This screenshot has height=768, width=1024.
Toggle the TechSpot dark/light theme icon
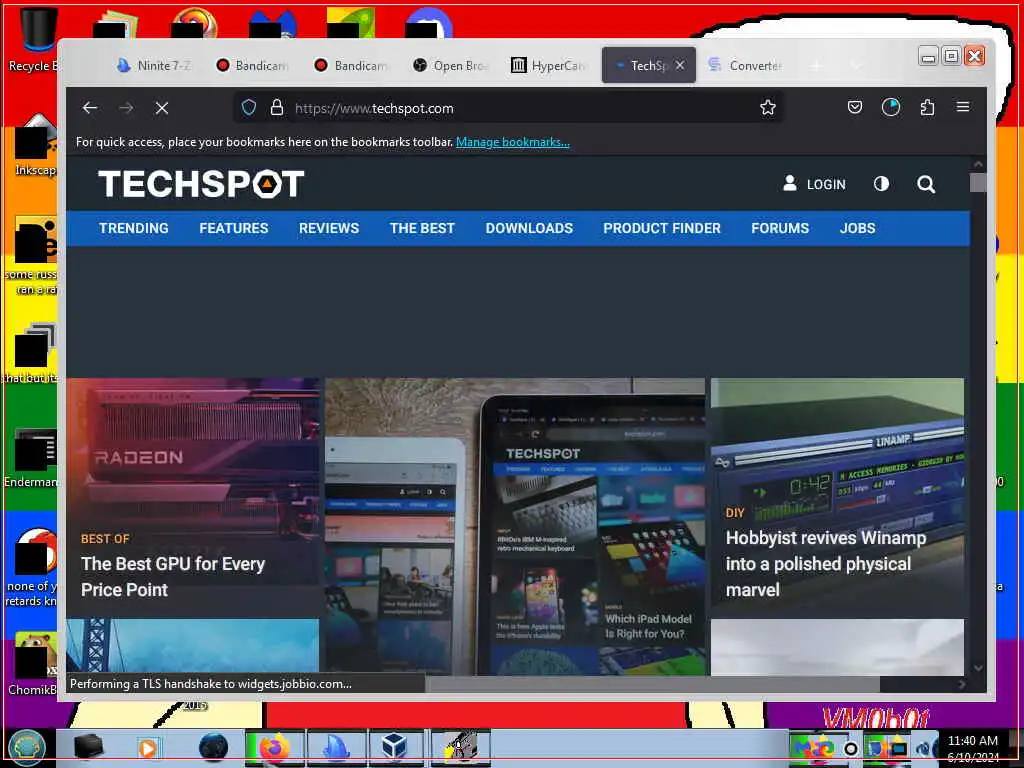pyautogui.click(x=881, y=184)
